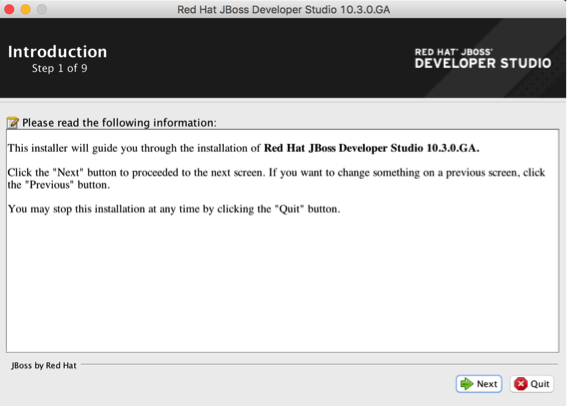Click the Quit button
Image resolution: width=567 pixels, height=407 pixels.
point(532,384)
